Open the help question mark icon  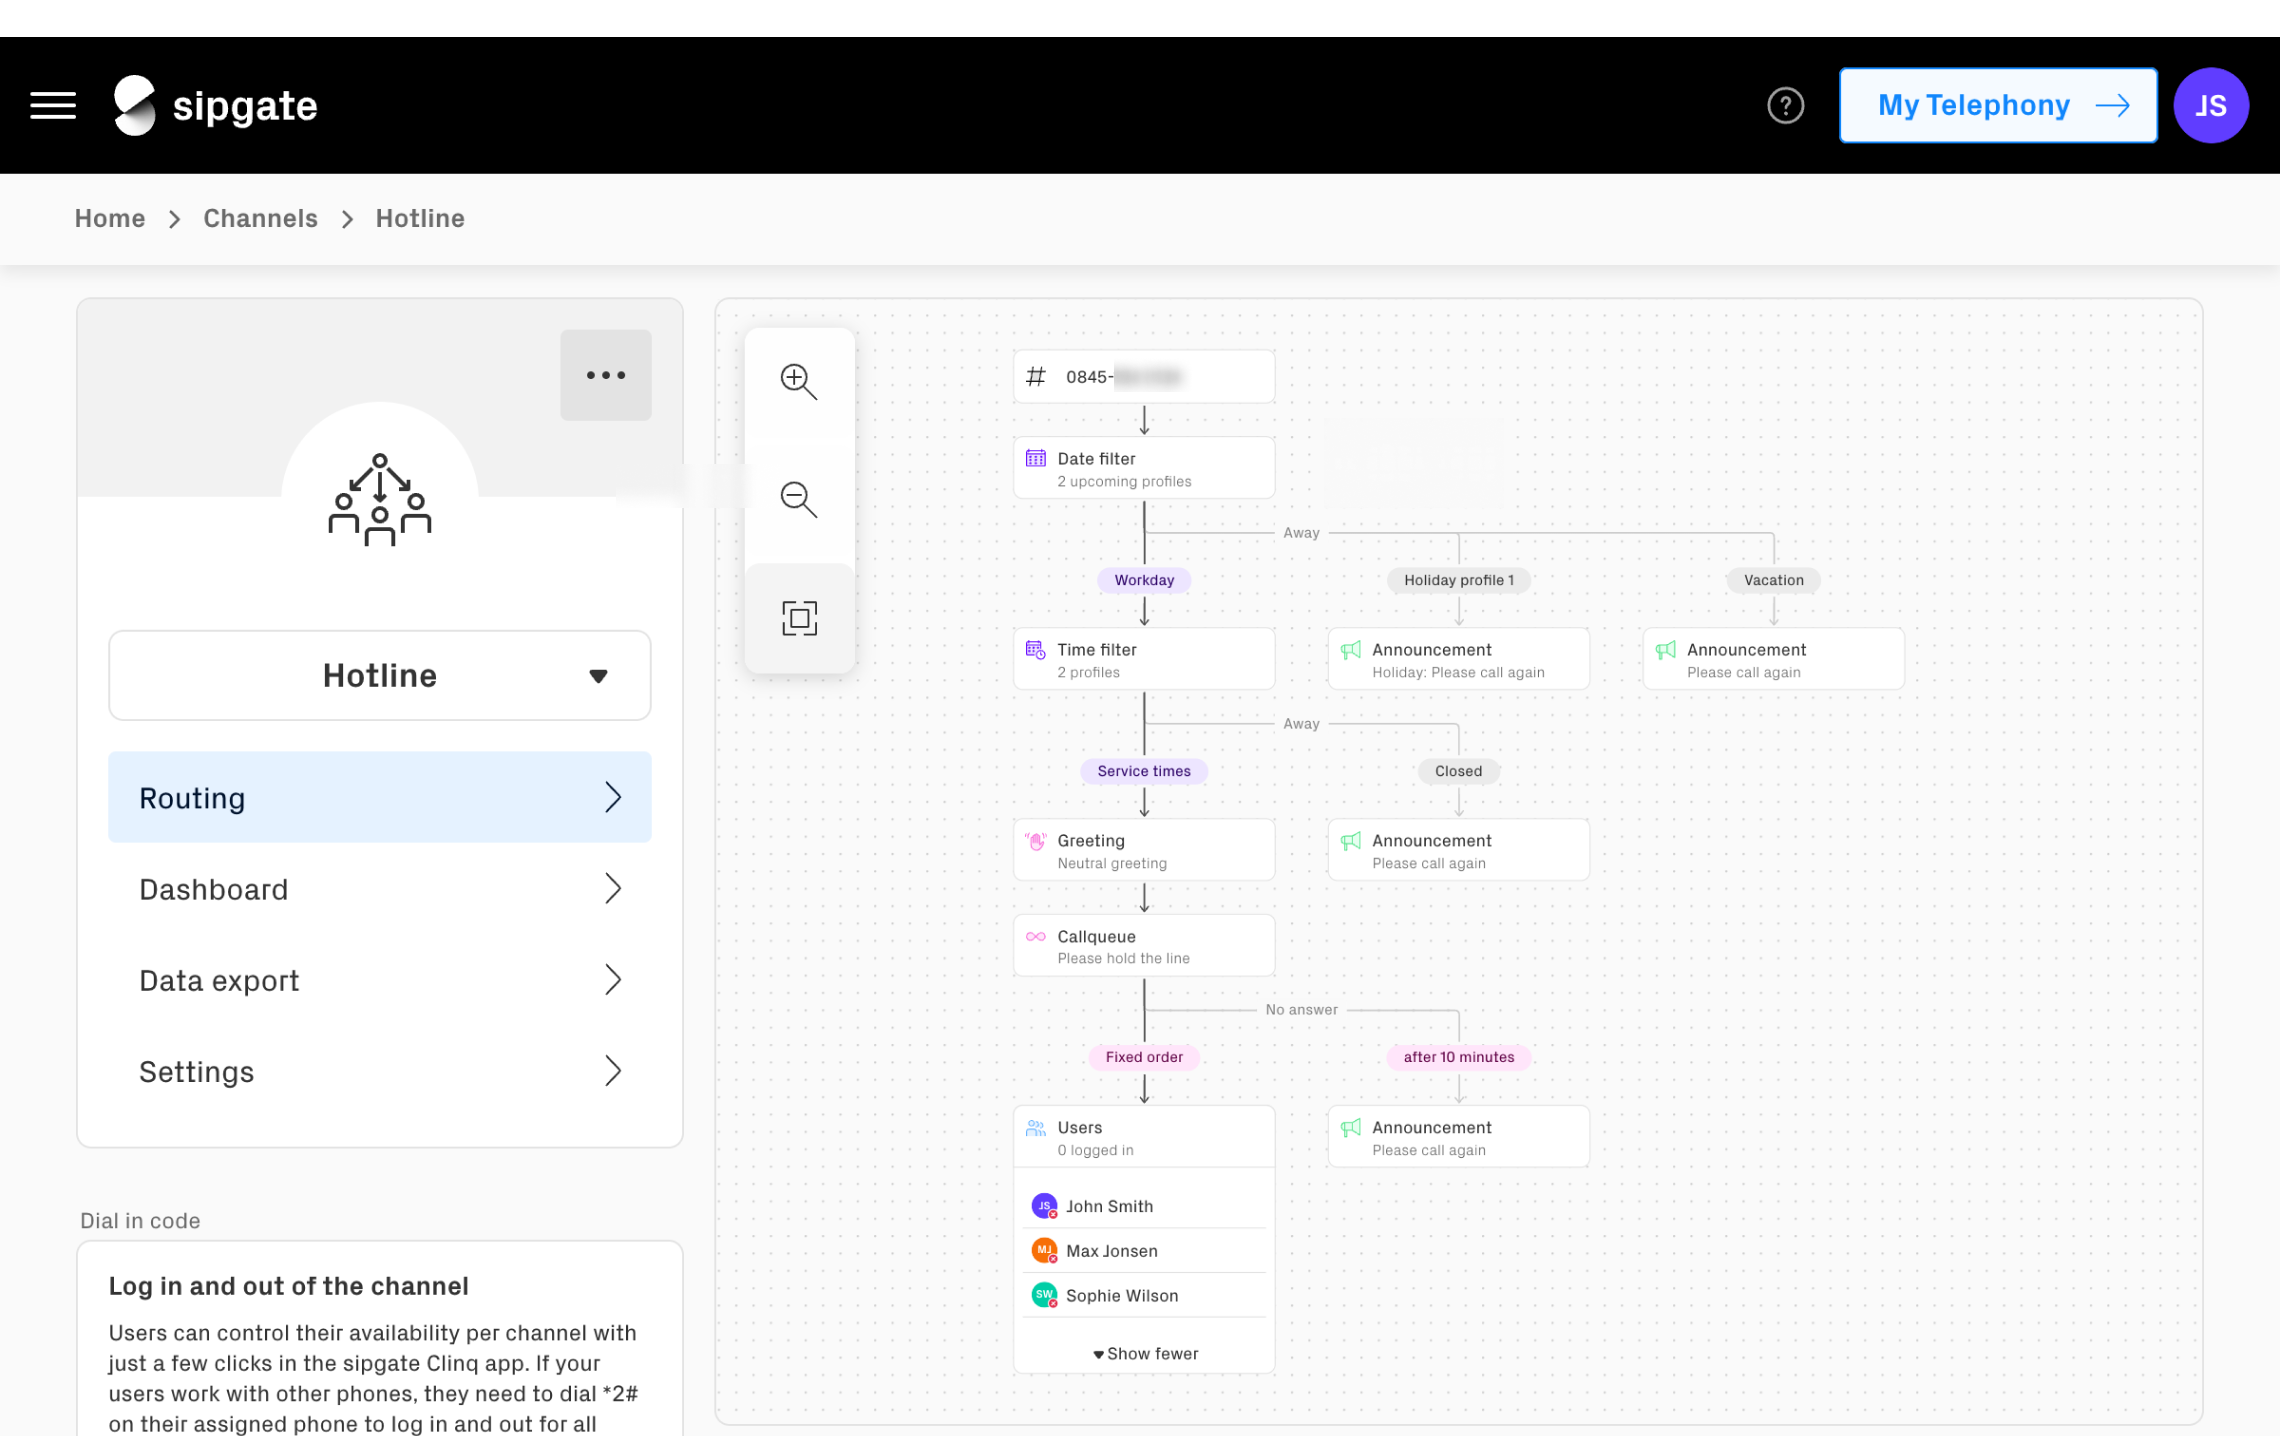pyautogui.click(x=1785, y=105)
